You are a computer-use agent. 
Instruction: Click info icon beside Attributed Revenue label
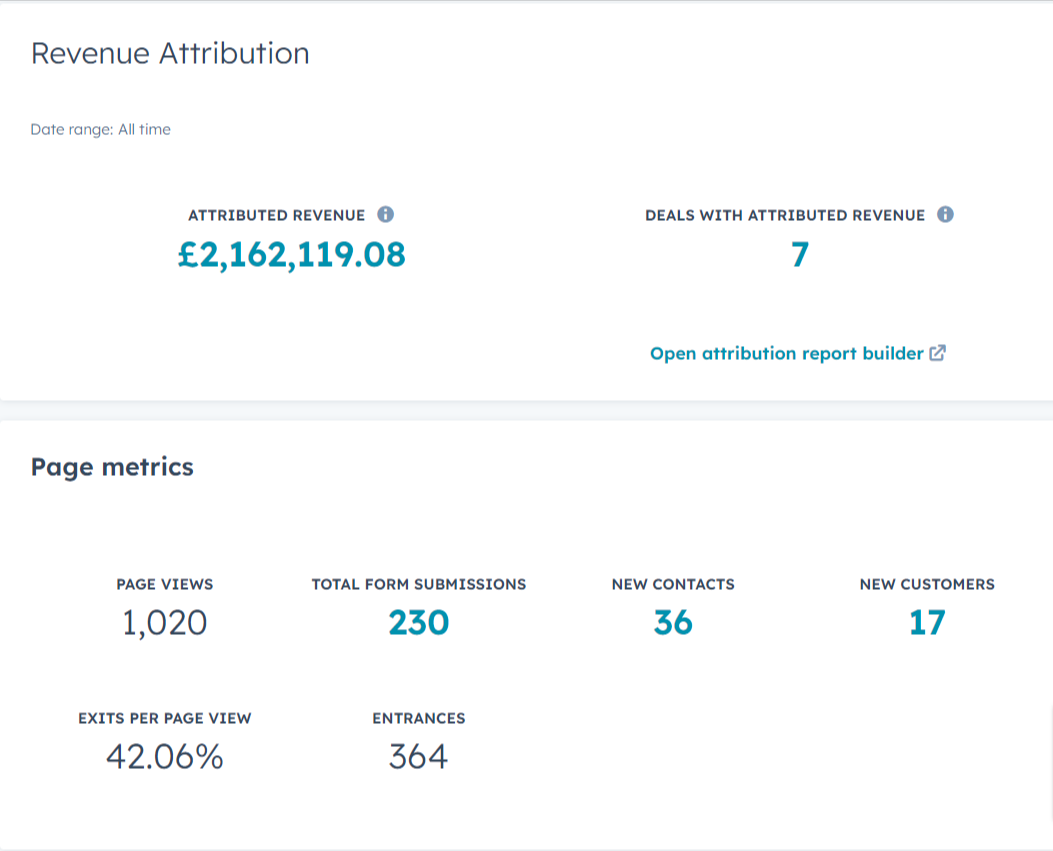pos(386,215)
